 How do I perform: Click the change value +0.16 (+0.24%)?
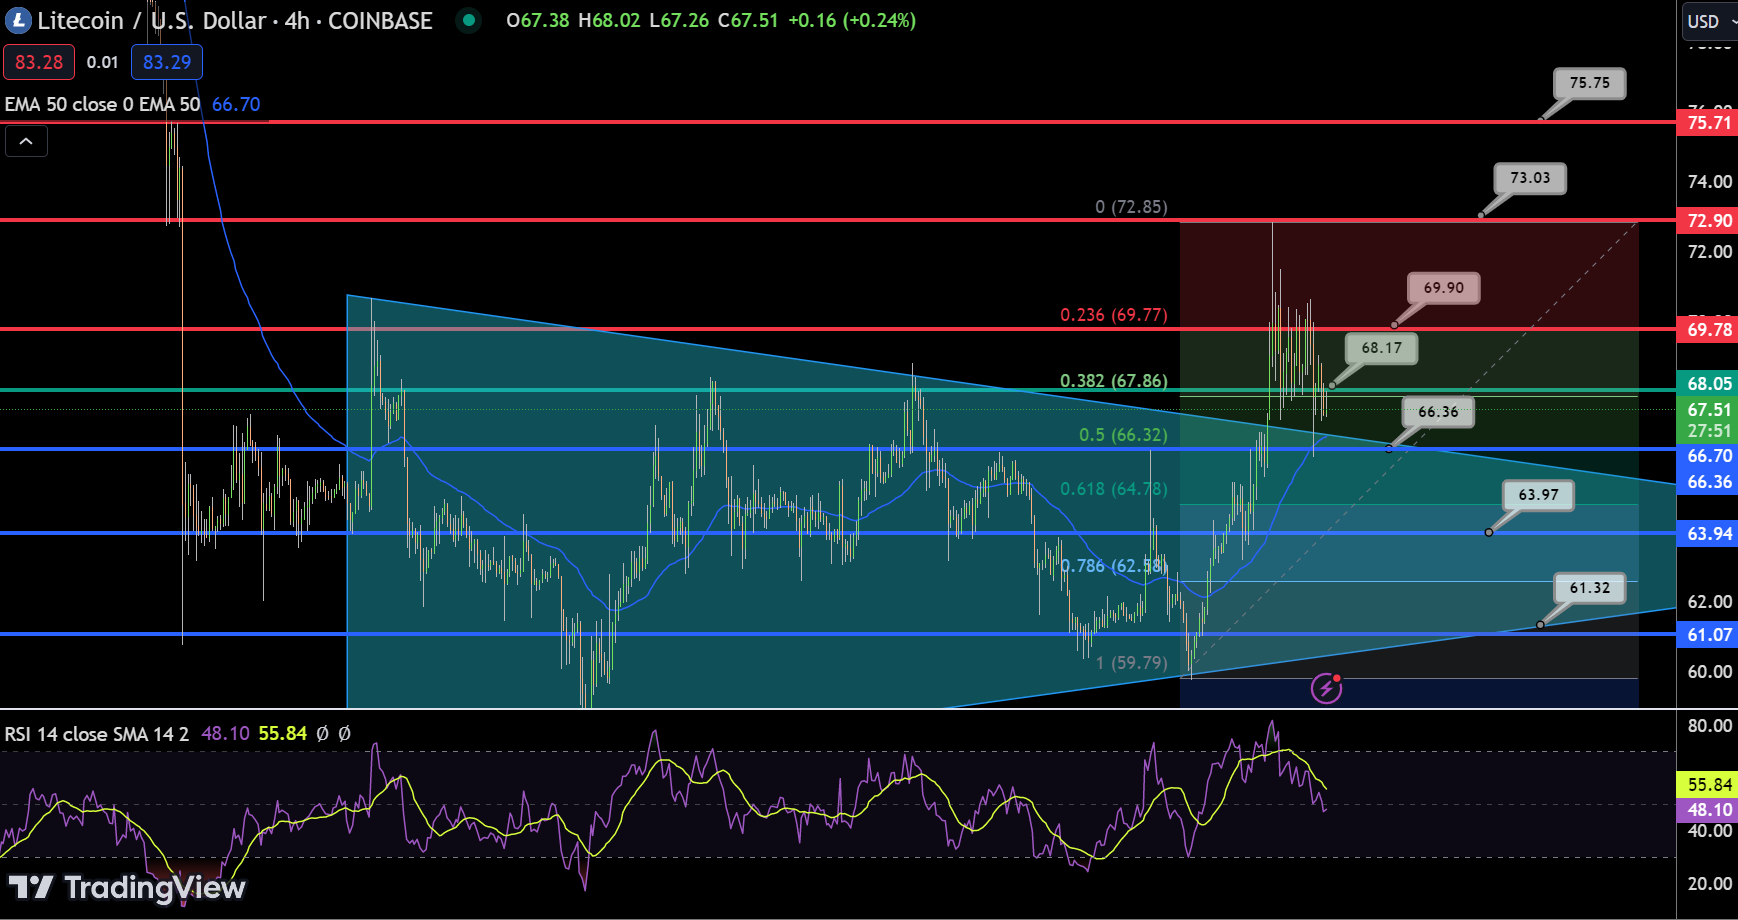point(852,20)
